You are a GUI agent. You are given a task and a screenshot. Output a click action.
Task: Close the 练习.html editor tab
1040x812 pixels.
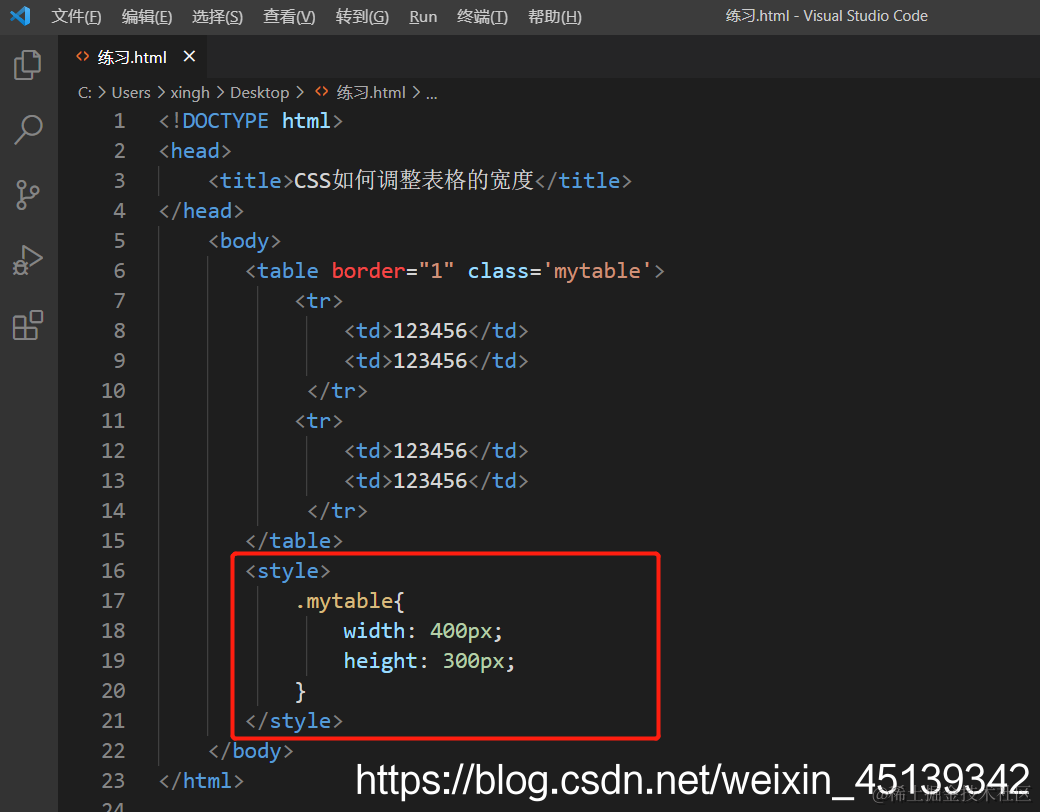[x=189, y=56]
